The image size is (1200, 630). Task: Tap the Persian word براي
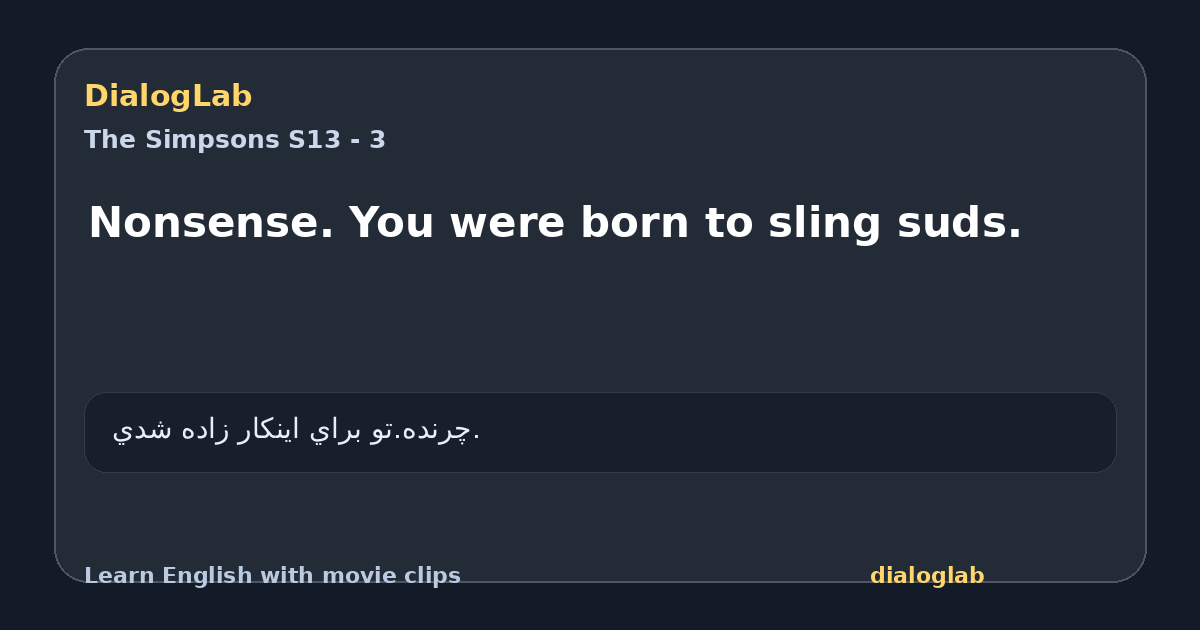330,430
